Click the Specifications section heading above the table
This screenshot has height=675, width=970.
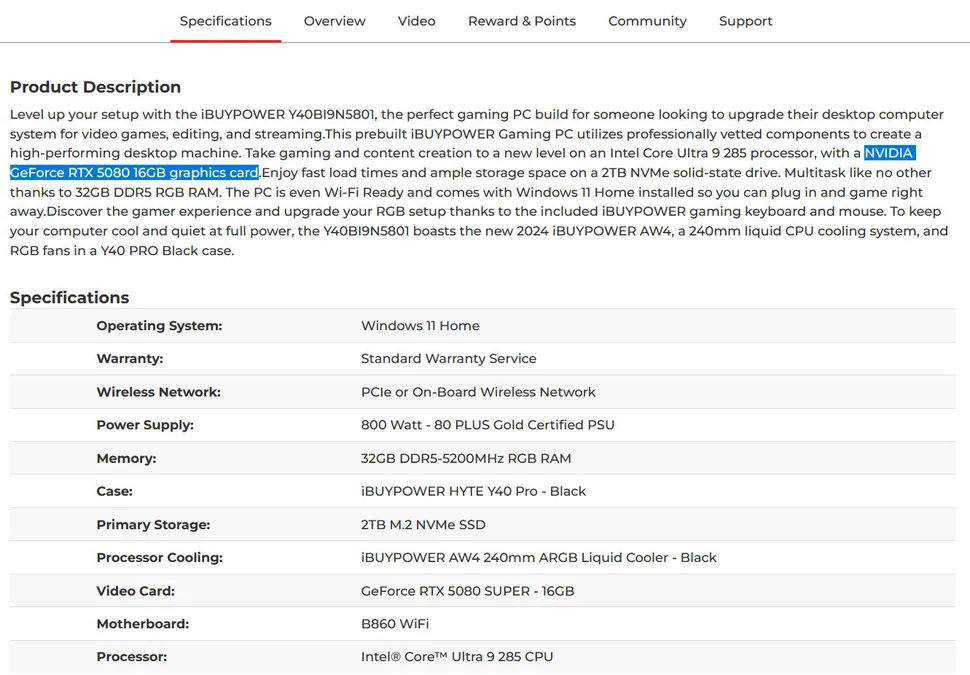click(x=69, y=298)
